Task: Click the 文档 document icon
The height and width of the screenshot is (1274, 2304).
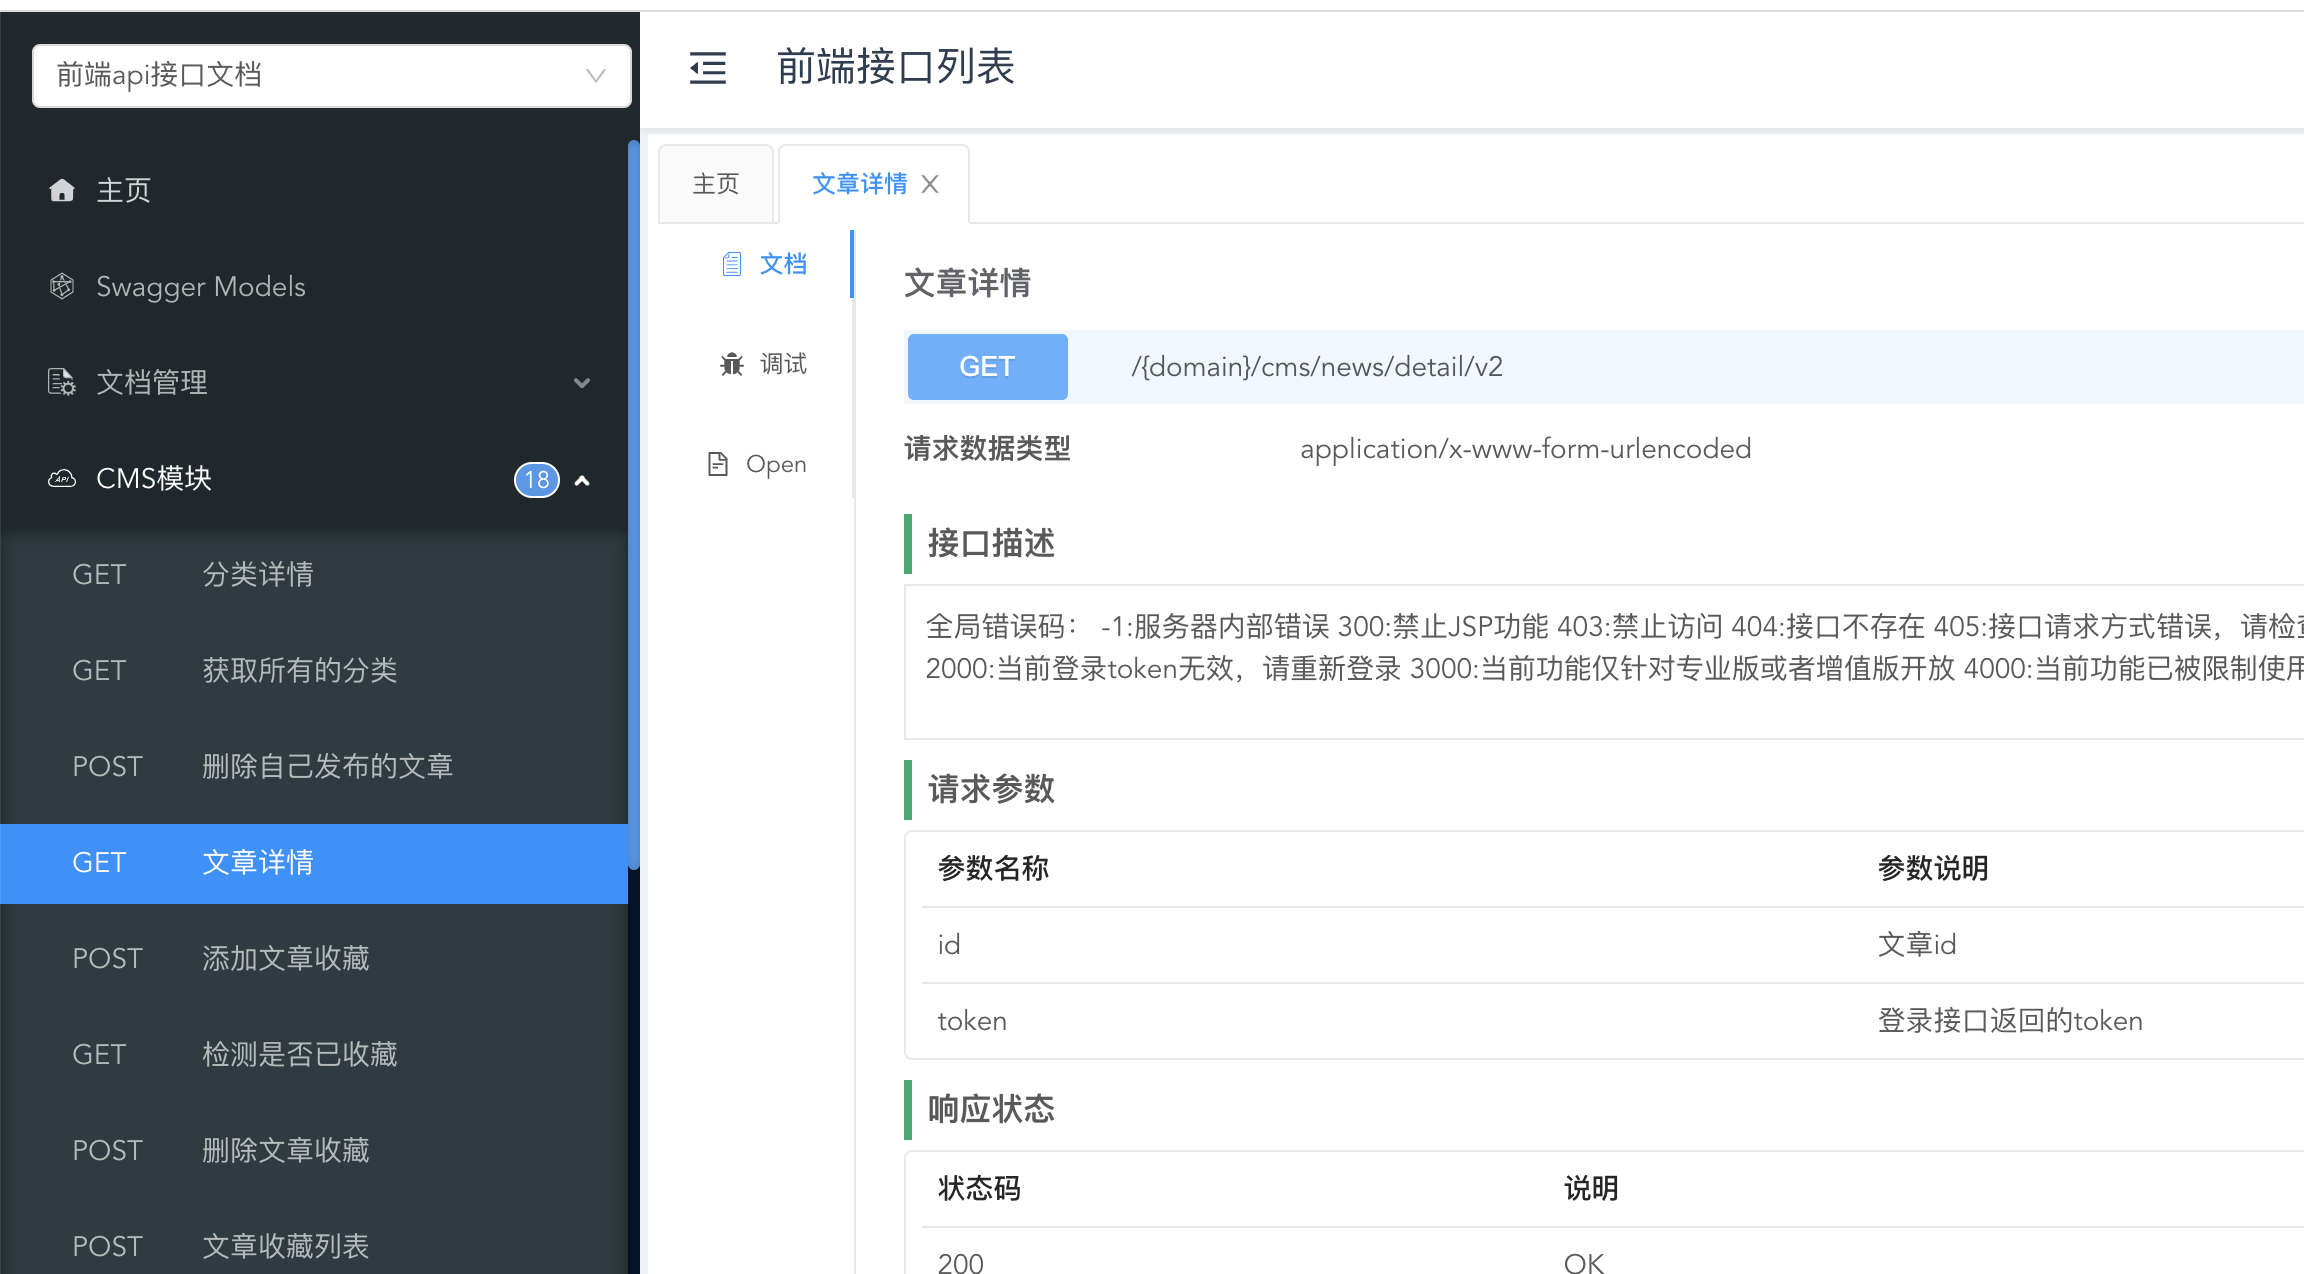Action: coord(732,264)
